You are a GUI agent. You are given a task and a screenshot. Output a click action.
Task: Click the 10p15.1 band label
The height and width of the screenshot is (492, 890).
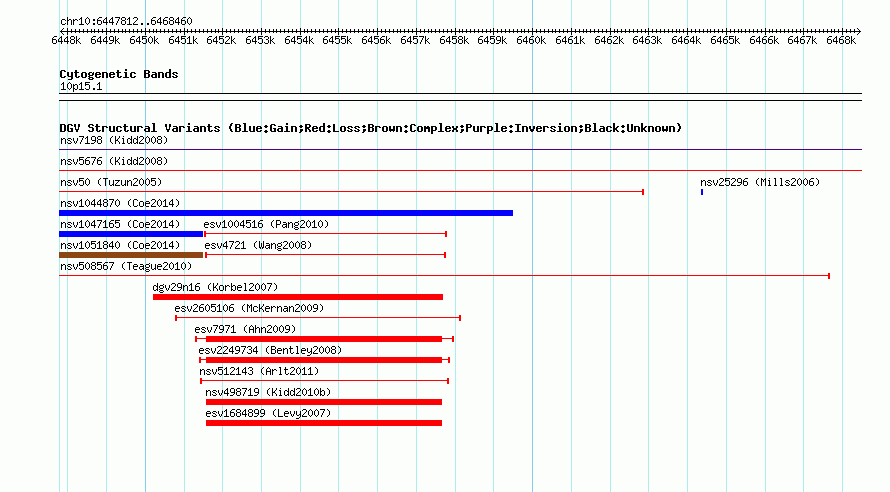tap(81, 86)
